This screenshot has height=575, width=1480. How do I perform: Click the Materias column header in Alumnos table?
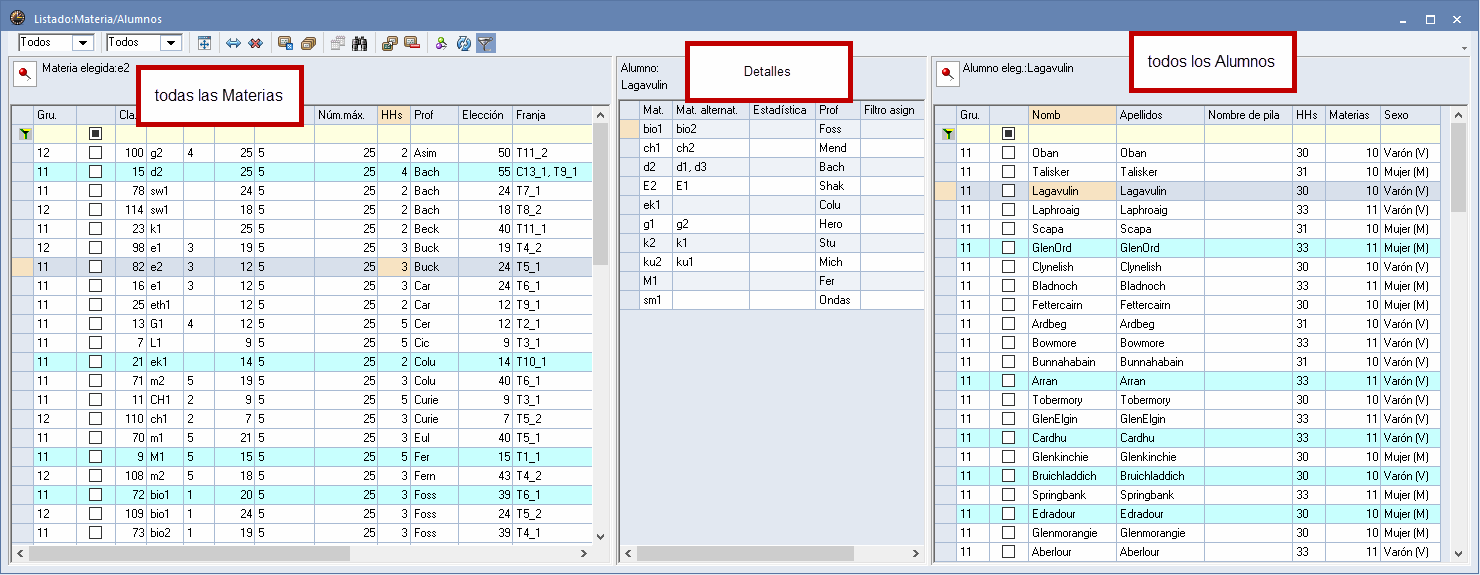coord(1353,115)
